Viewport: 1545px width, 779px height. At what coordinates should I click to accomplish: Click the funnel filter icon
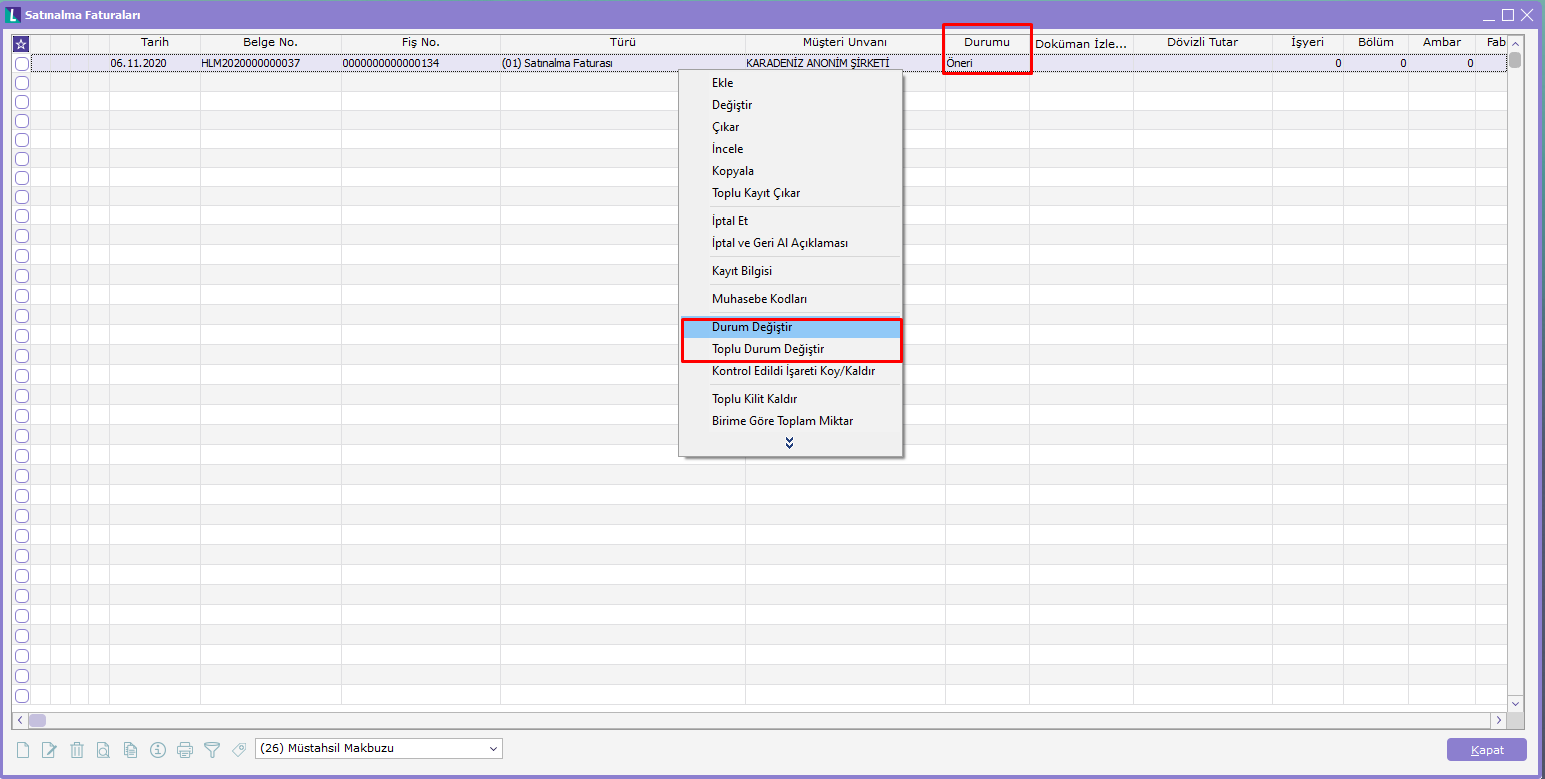211,749
